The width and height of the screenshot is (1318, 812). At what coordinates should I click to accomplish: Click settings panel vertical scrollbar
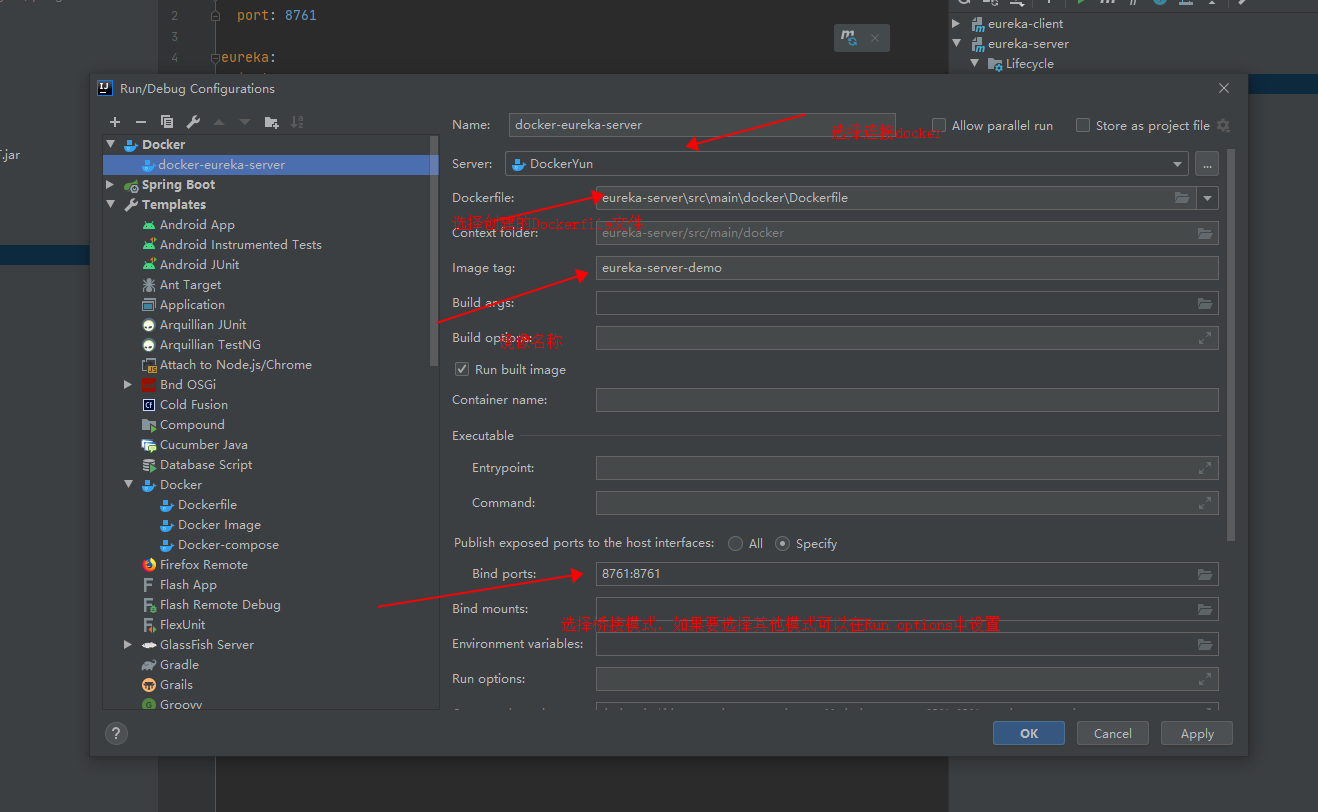1231,345
